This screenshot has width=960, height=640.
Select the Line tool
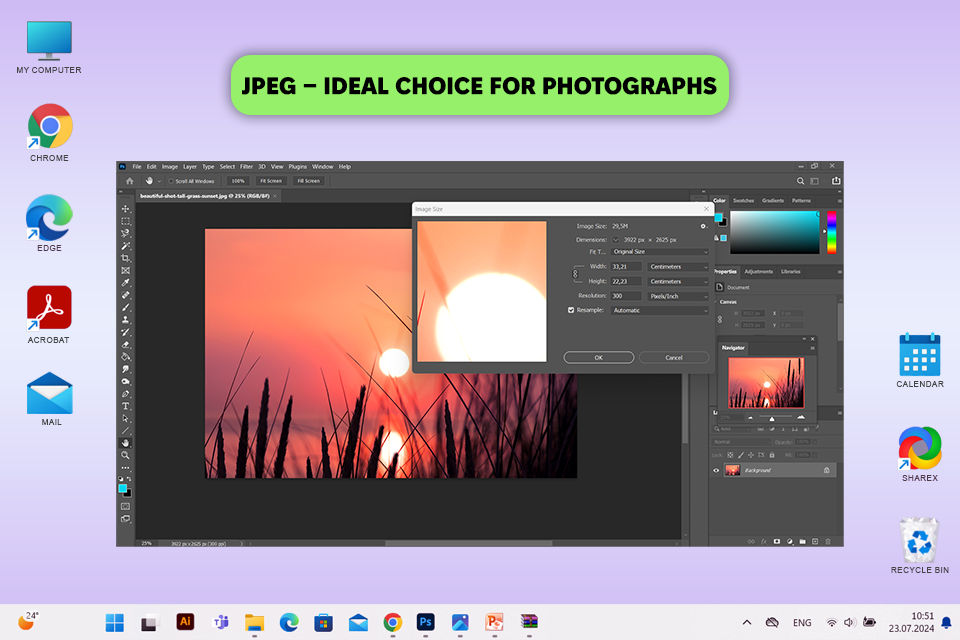(126, 431)
